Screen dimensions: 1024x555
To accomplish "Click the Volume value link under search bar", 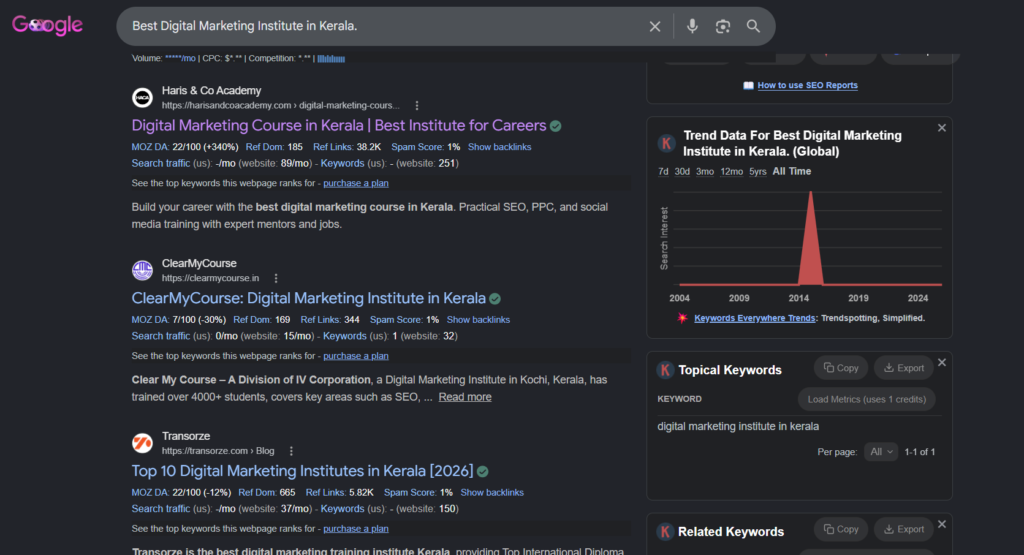I will click(x=180, y=59).
